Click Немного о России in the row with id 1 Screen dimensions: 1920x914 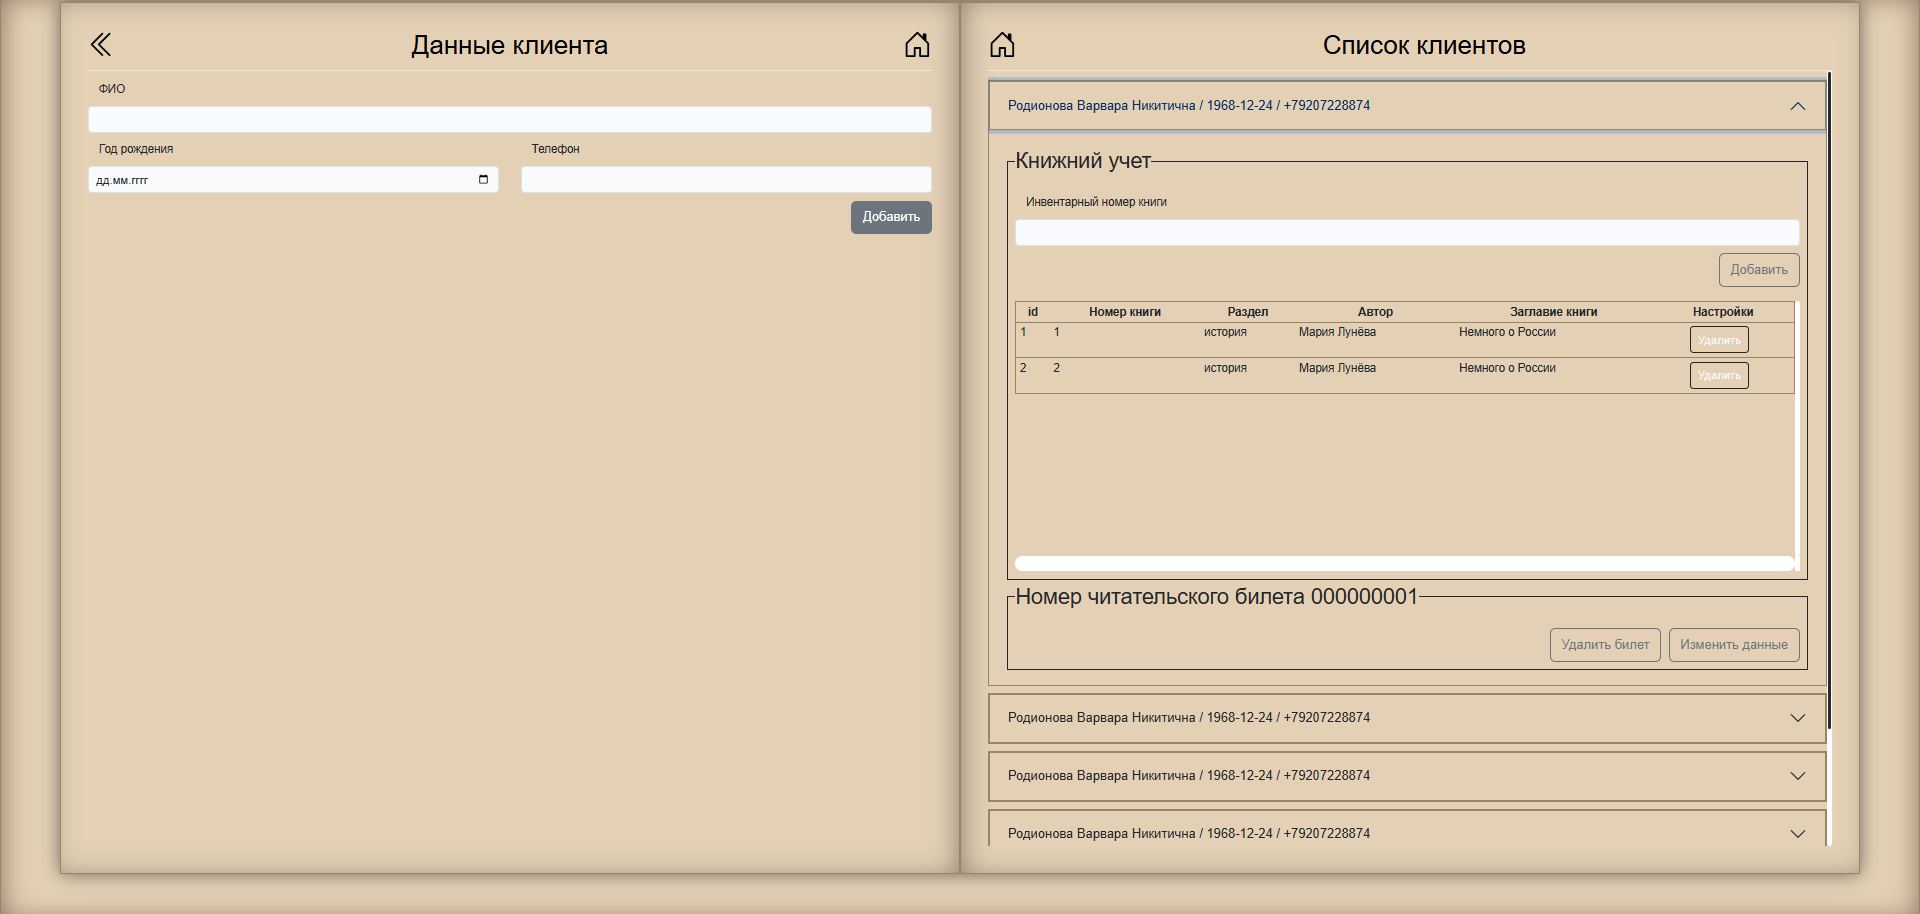click(1507, 332)
